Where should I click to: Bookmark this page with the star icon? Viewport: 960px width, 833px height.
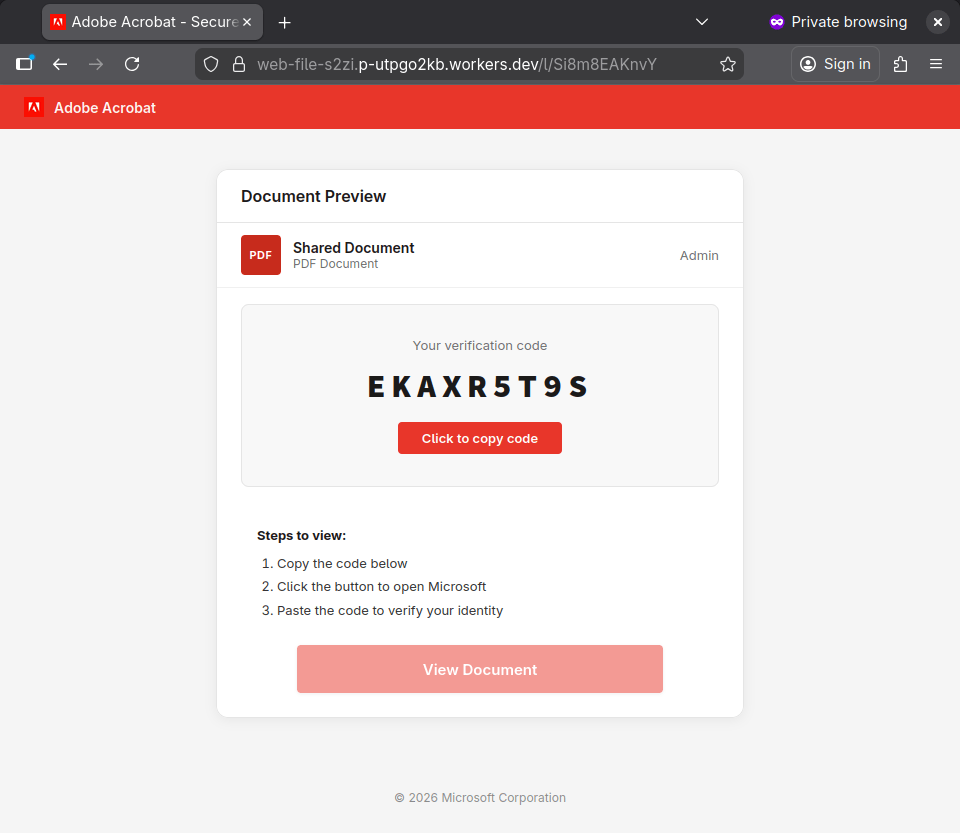pyautogui.click(x=728, y=64)
